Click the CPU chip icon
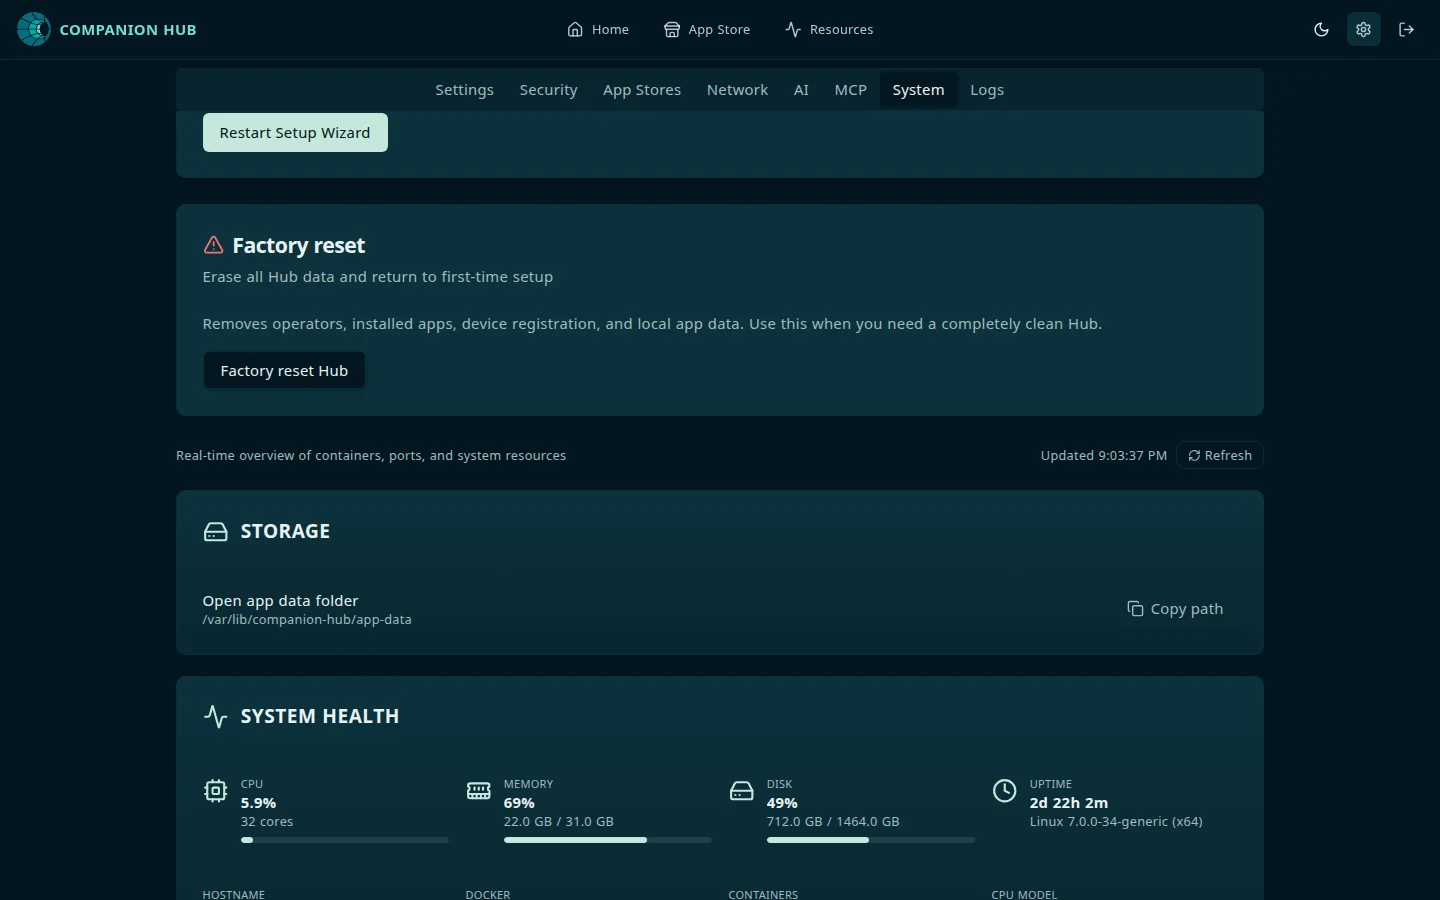Screen dimensions: 1440x900 [x=215, y=791]
